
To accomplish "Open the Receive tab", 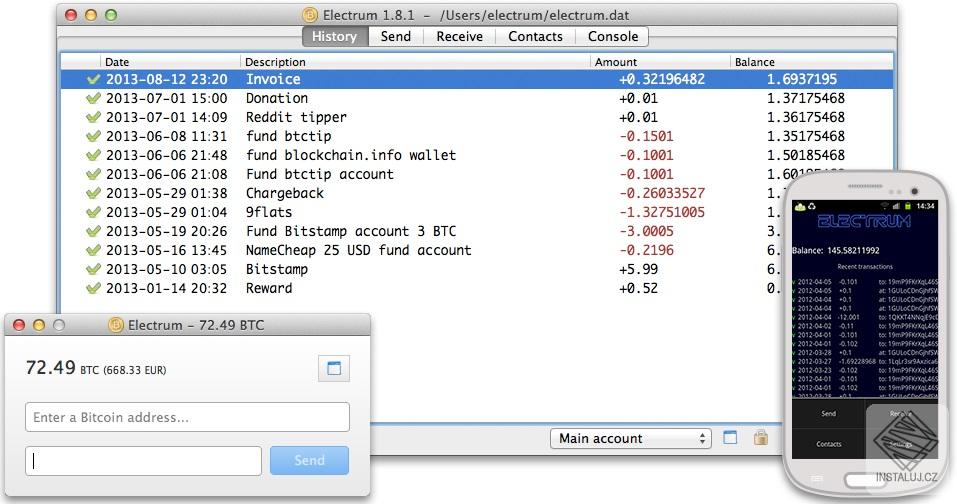I will point(460,37).
